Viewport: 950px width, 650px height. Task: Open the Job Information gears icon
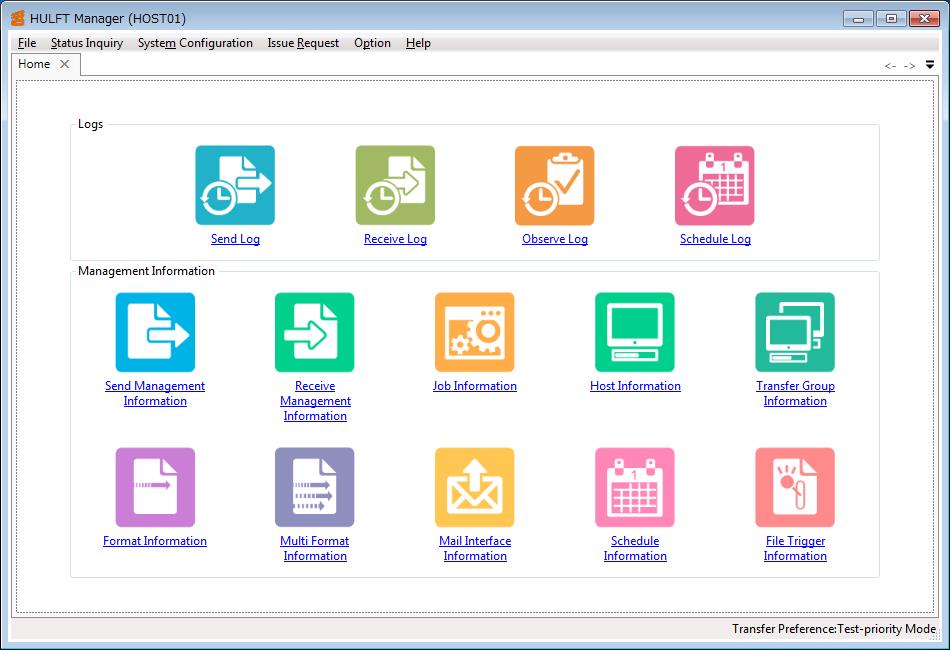474,332
